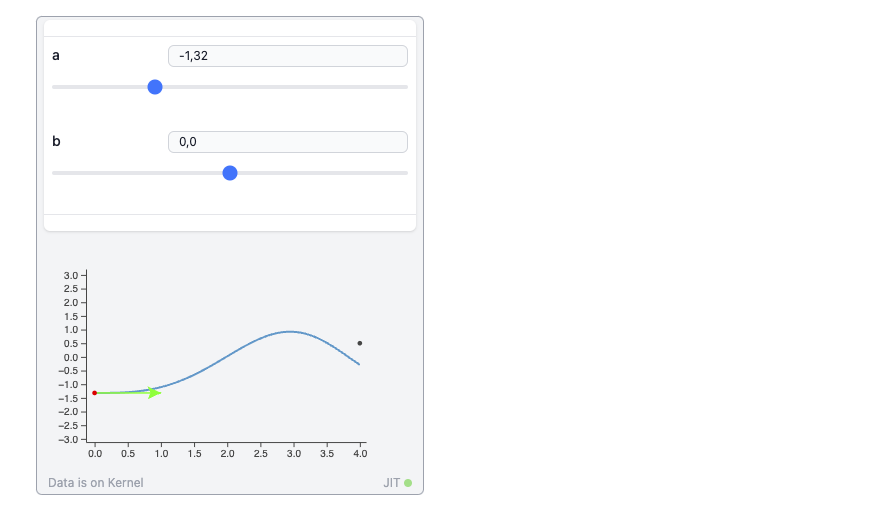Click the b value input field
Screen dimensions: 887x513
pyautogui.click(x=287, y=142)
